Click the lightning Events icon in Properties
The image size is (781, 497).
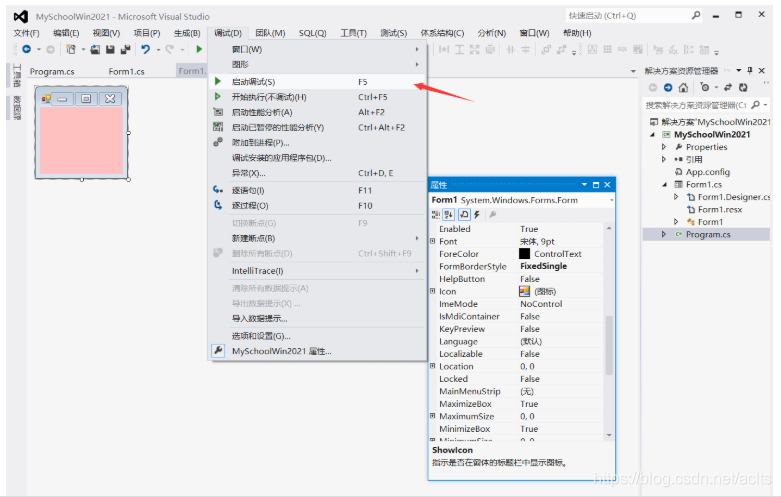pos(477,215)
